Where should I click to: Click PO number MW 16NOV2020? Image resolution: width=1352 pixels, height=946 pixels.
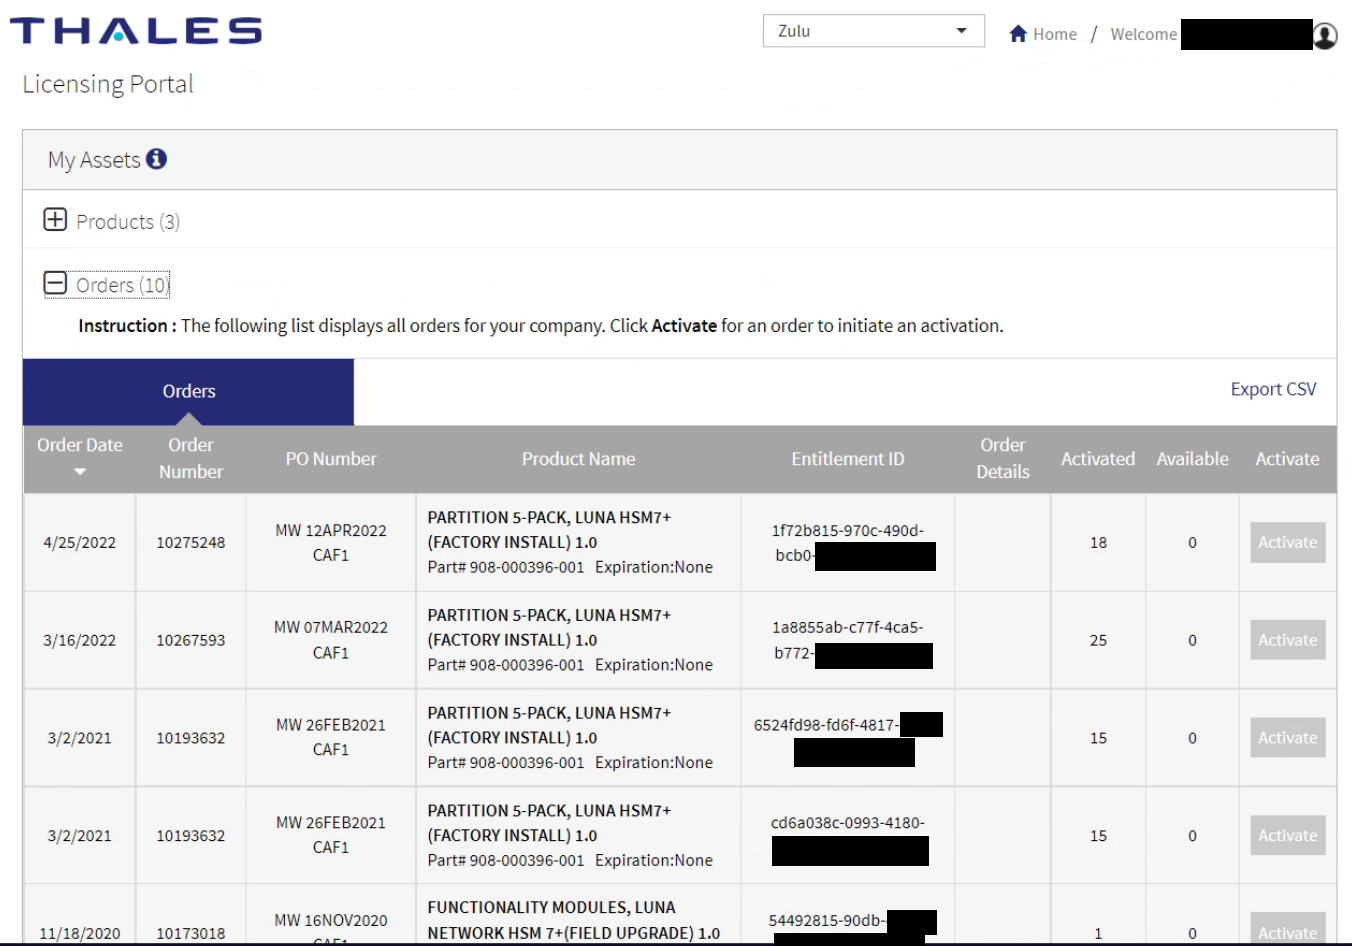coord(331,921)
